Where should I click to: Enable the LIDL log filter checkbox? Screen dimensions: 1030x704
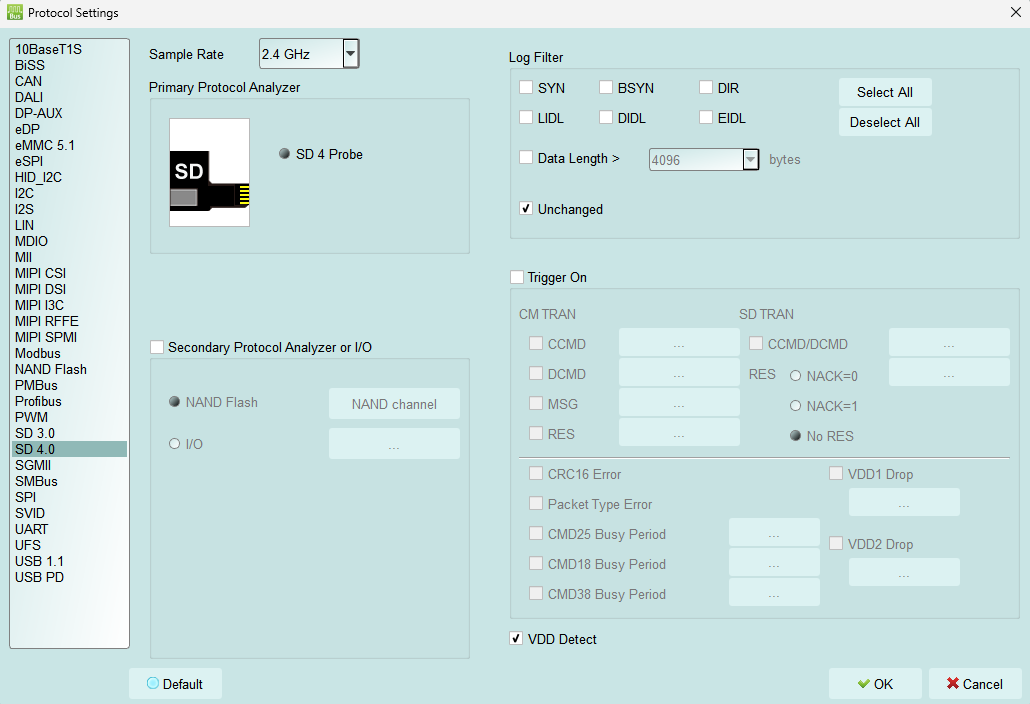pyautogui.click(x=526, y=118)
